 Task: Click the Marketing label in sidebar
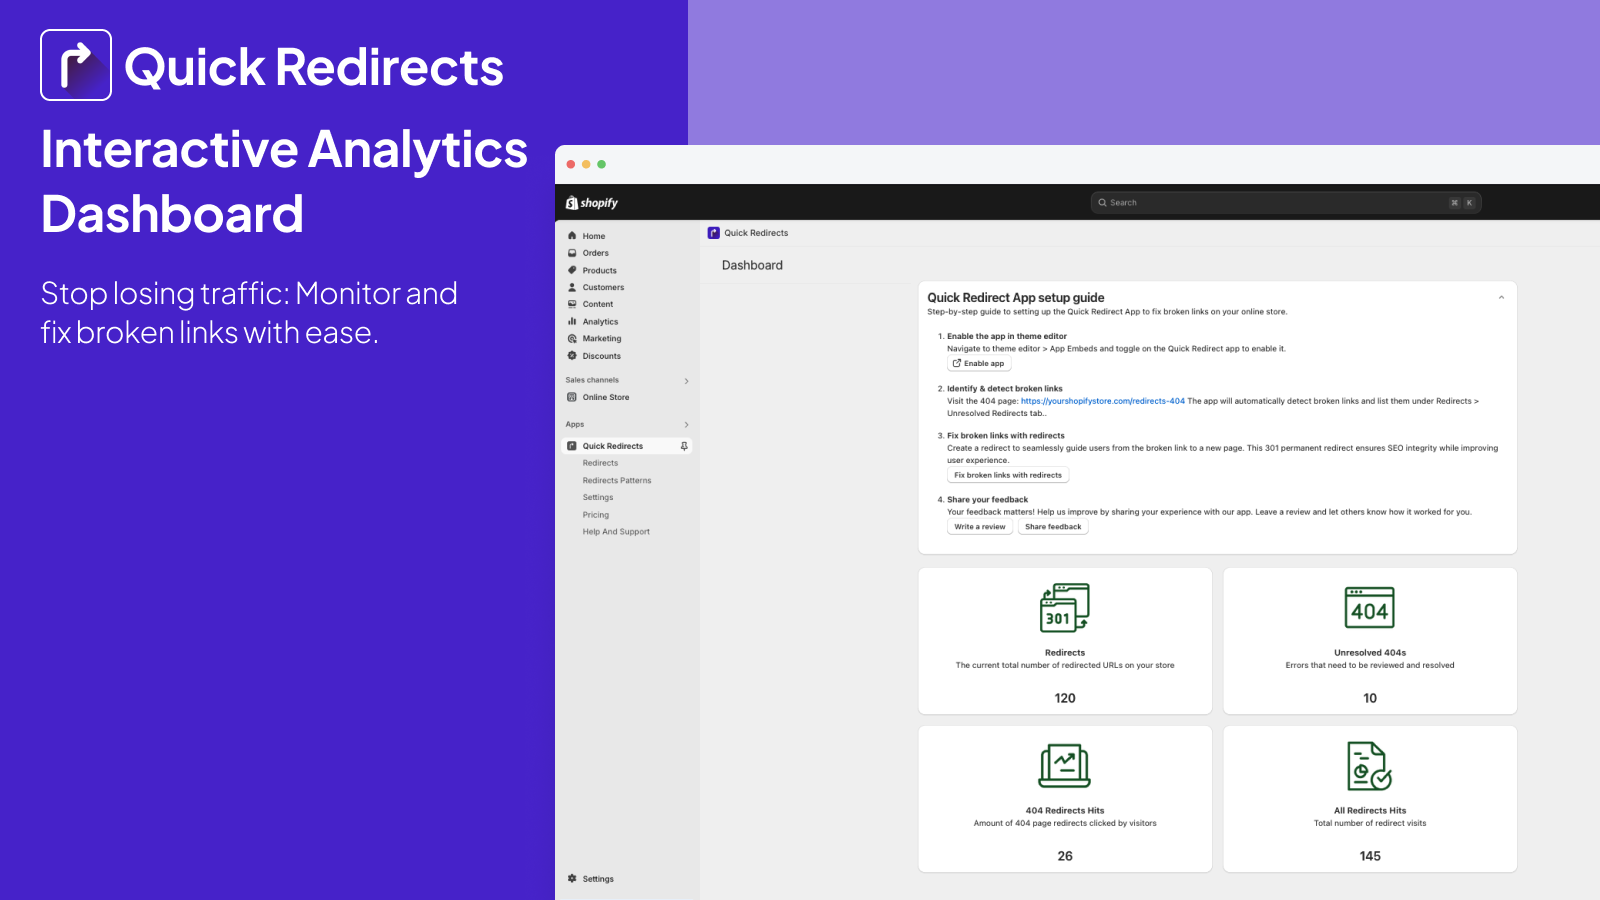602,339
